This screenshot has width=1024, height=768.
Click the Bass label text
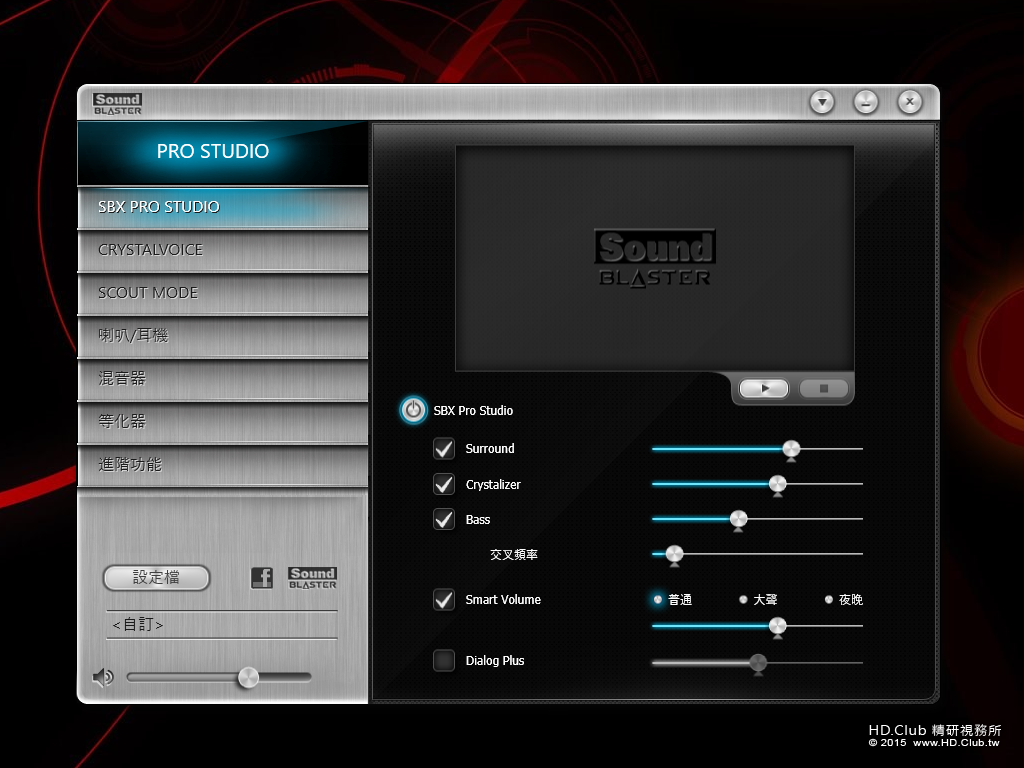(x=477, y=520)
